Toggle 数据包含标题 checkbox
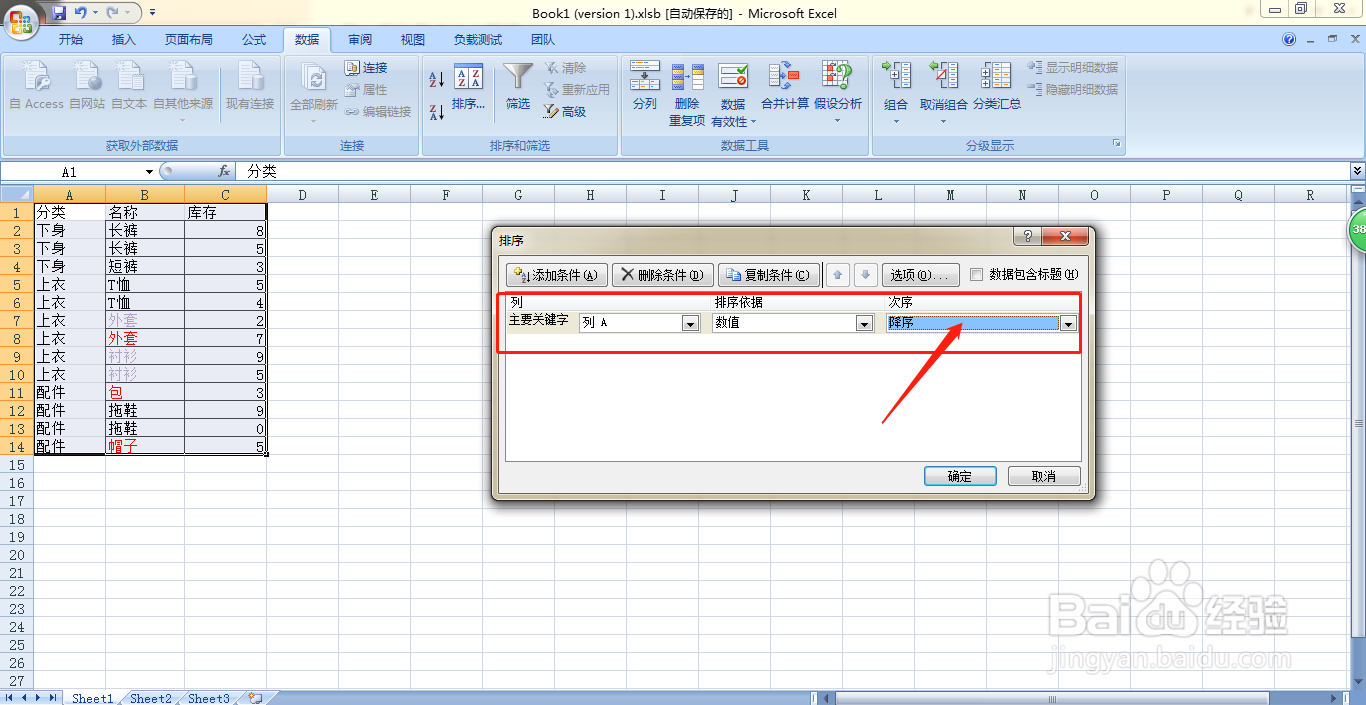Screen dimensions: 1366x705 coord(977,274)
